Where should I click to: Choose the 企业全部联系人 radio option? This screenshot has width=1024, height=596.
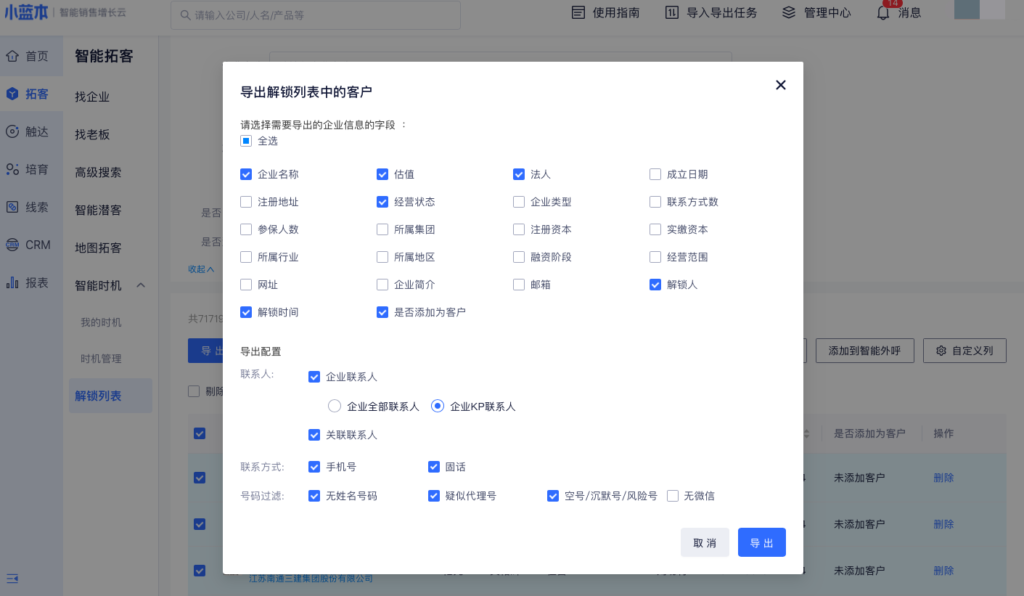(334, 406)
